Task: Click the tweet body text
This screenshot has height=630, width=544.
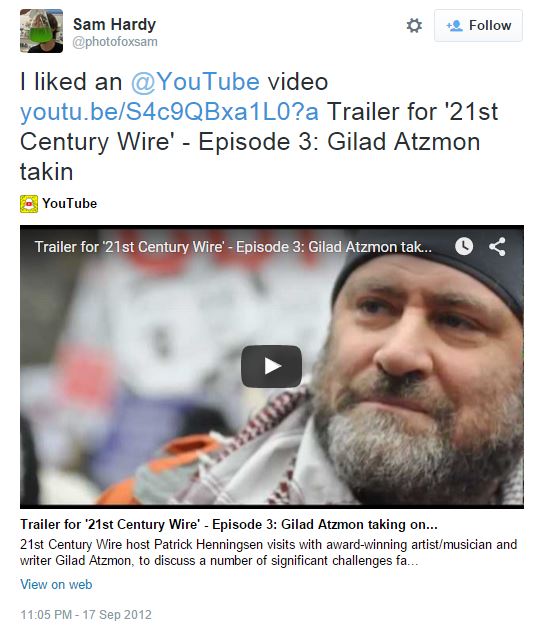Action: (x=259, y=126)
